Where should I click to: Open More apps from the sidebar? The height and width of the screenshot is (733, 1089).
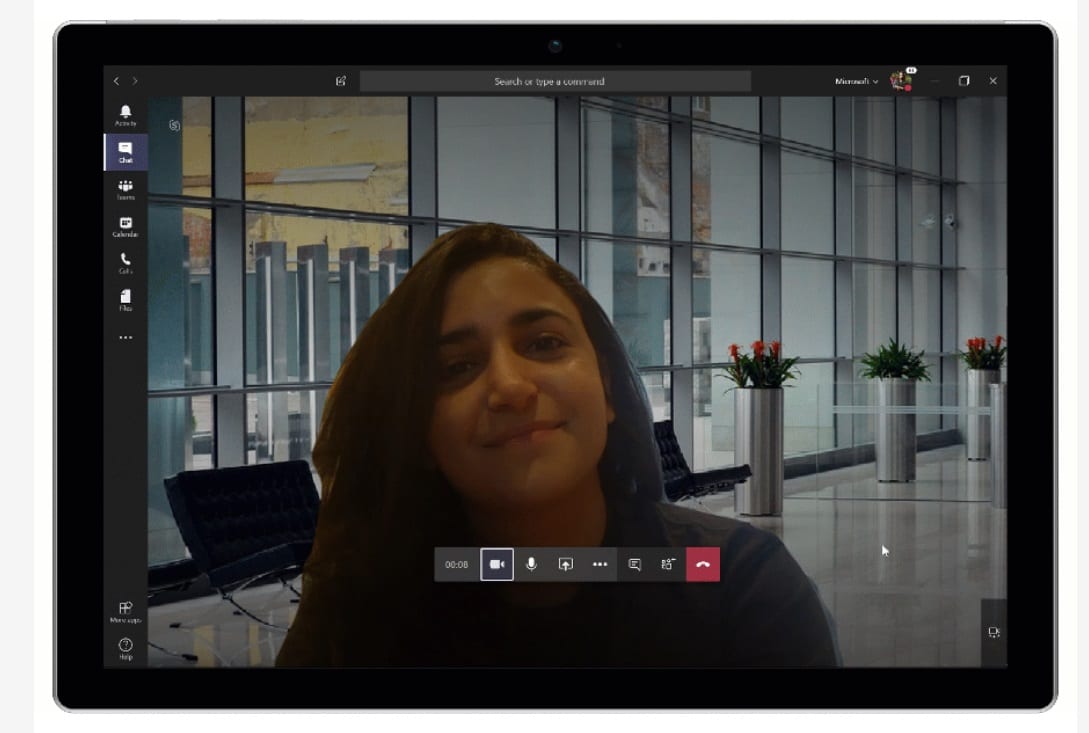[125, 610]
